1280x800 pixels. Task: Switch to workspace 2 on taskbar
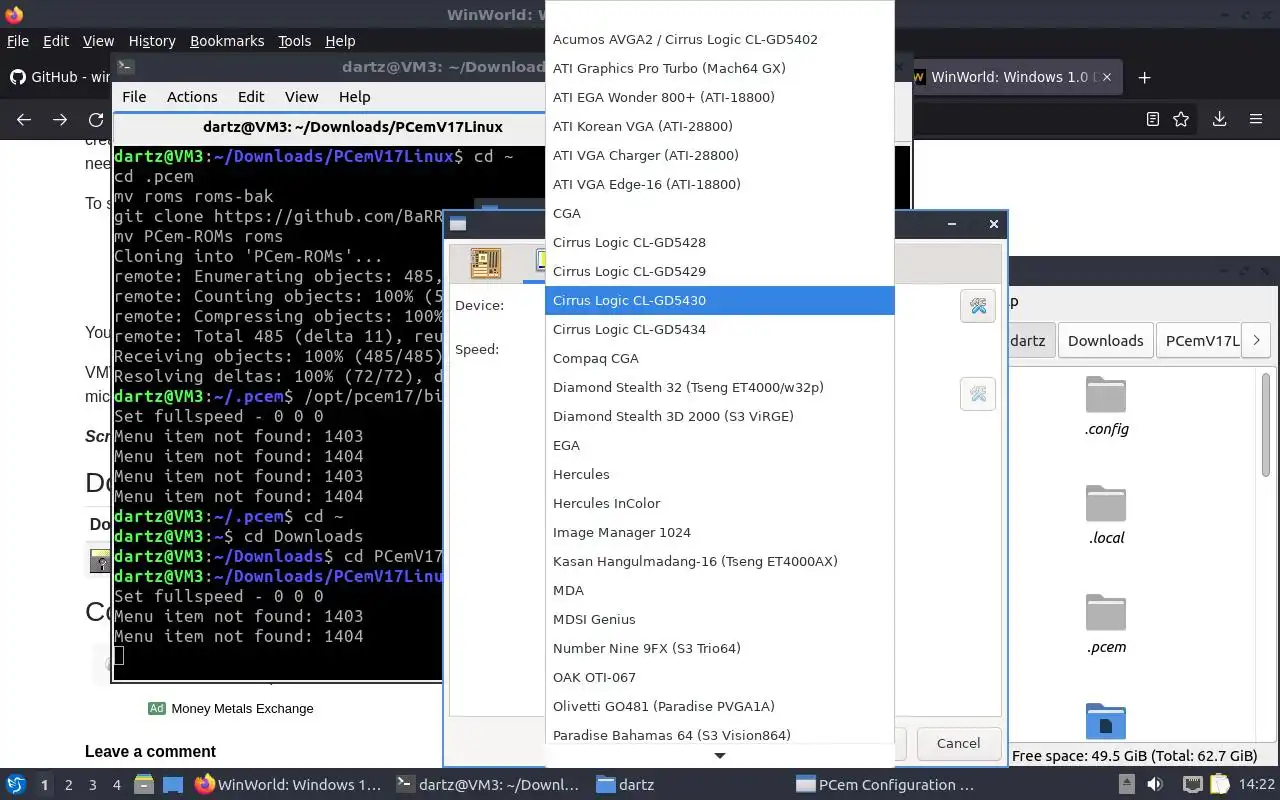[x=68, y=785]
